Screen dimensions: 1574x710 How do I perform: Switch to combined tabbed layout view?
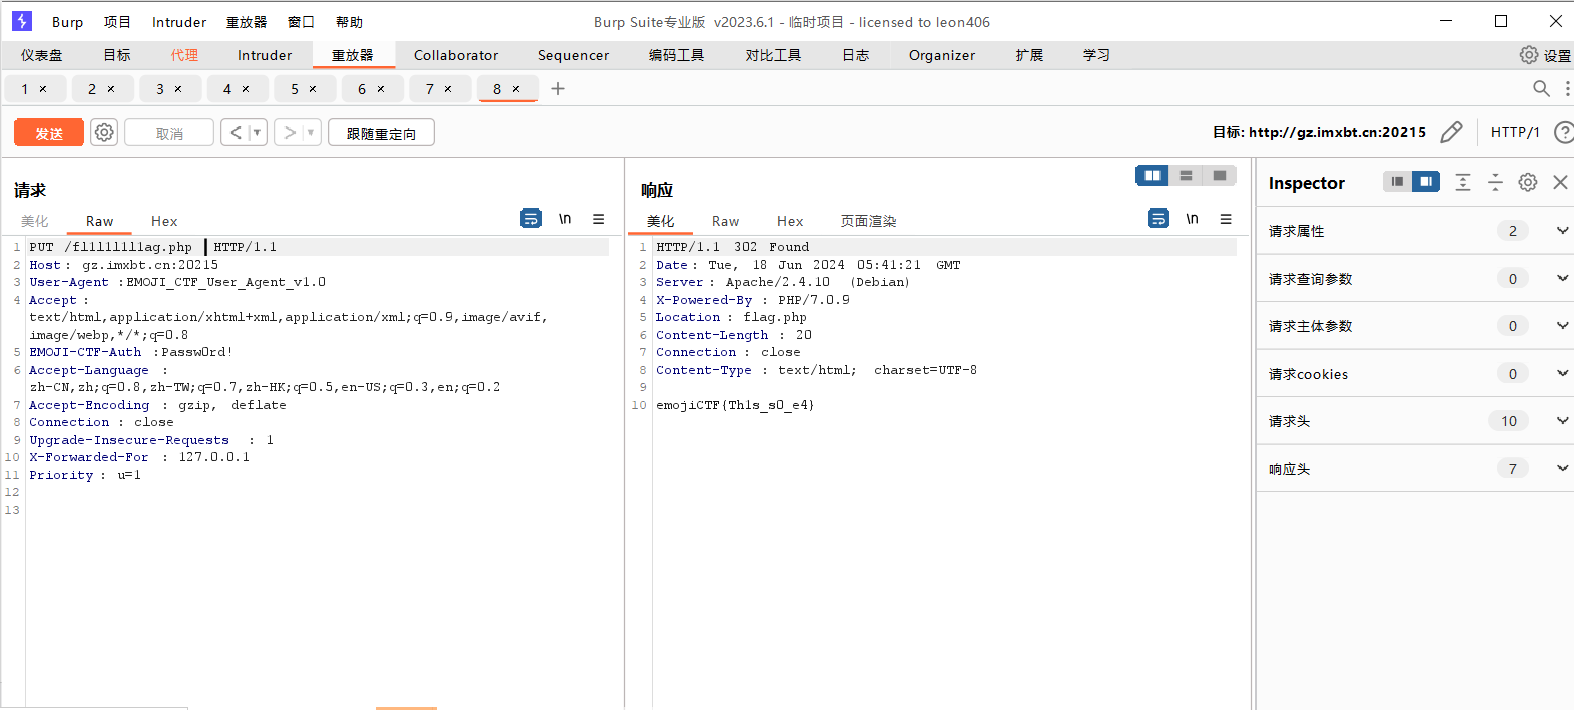[1220, 175]
